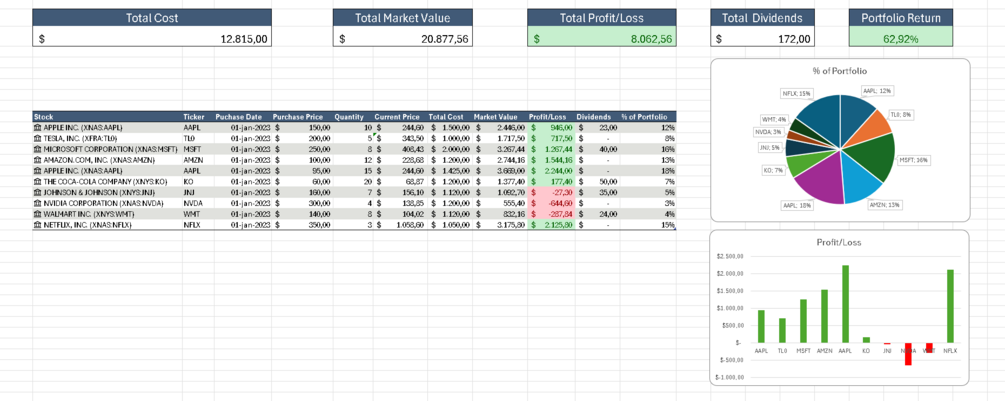Select the NVDA ticker cell

tap(197, 202)
